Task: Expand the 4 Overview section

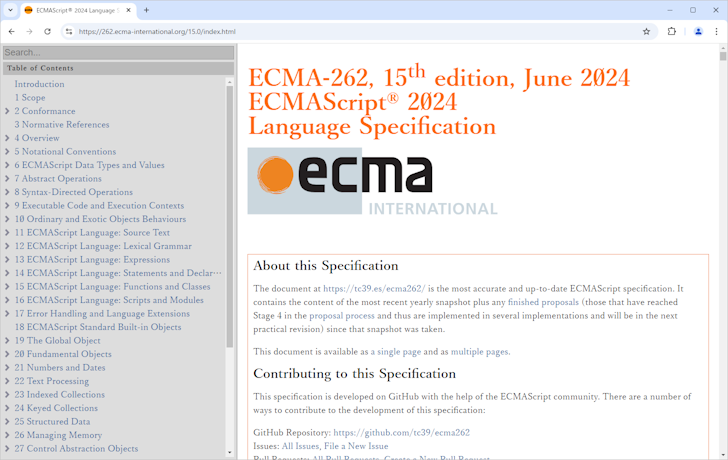Action: pyautogui.click(x=7, y=138)
